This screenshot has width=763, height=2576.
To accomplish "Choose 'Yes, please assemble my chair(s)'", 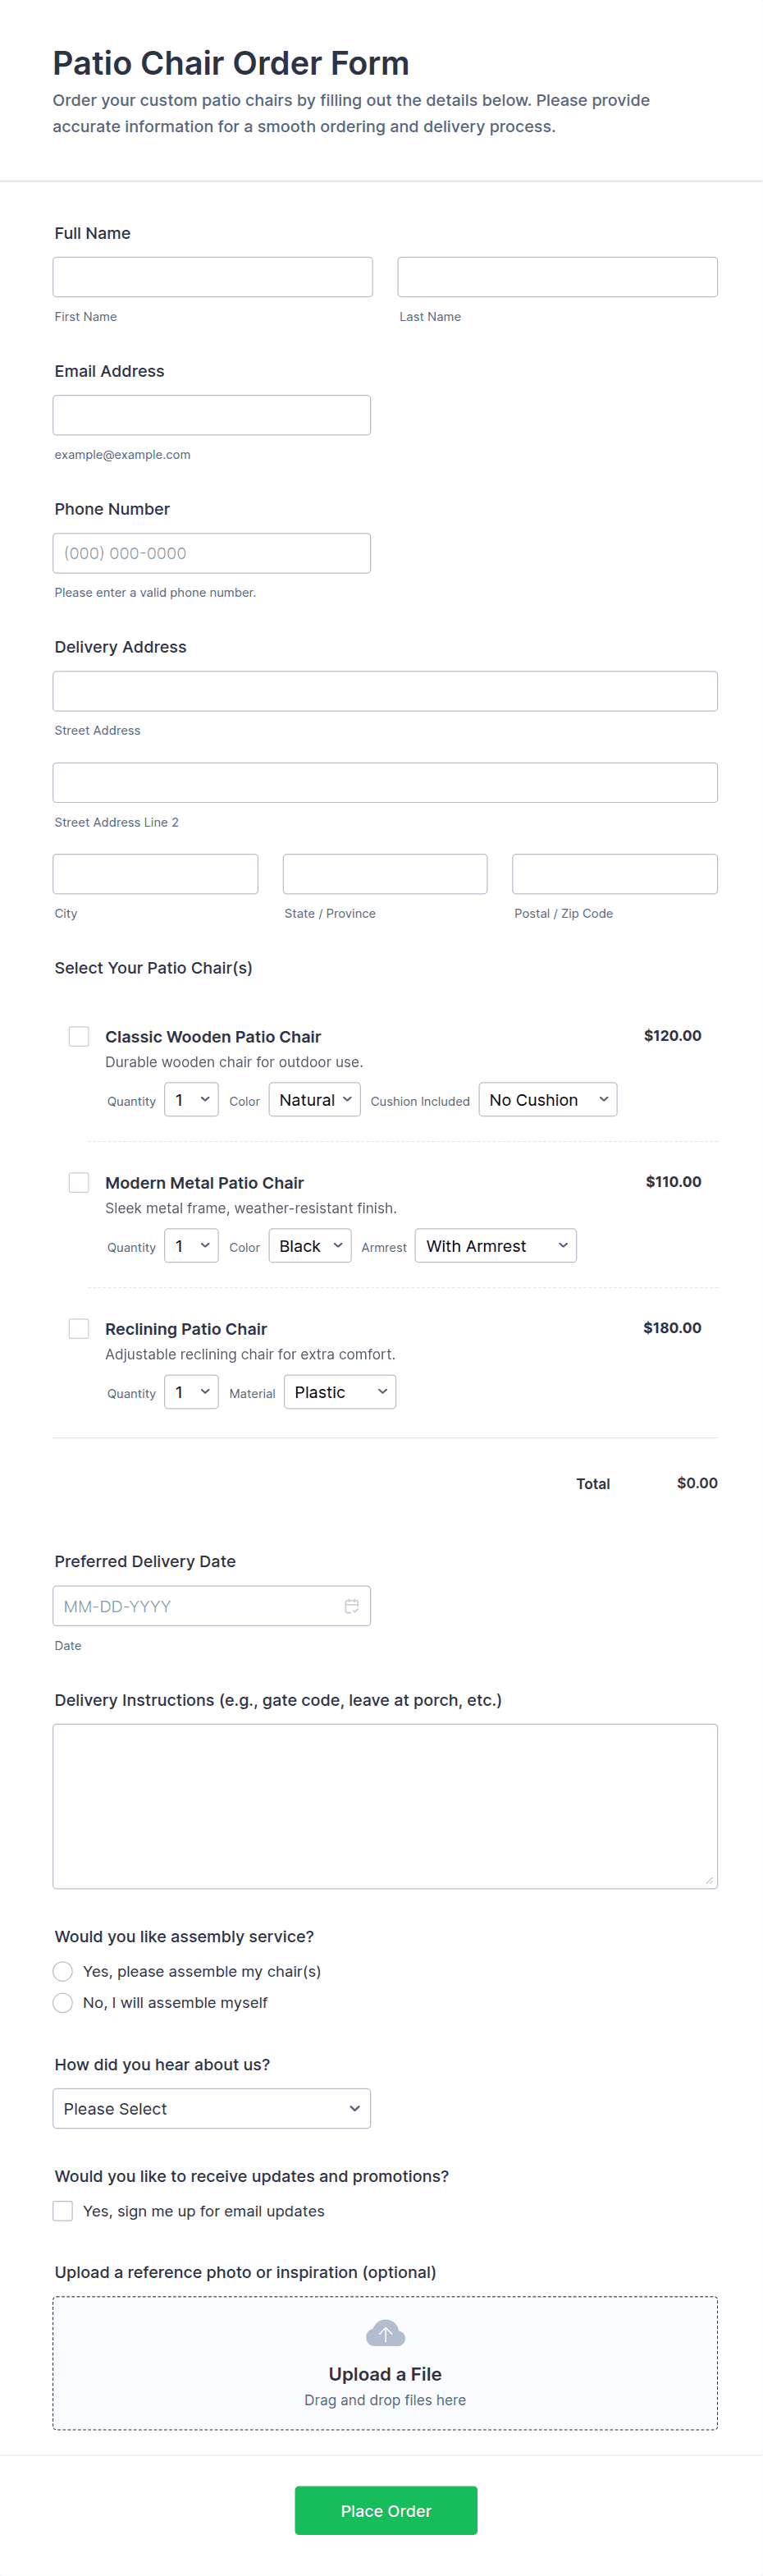I will (63, 1971).
